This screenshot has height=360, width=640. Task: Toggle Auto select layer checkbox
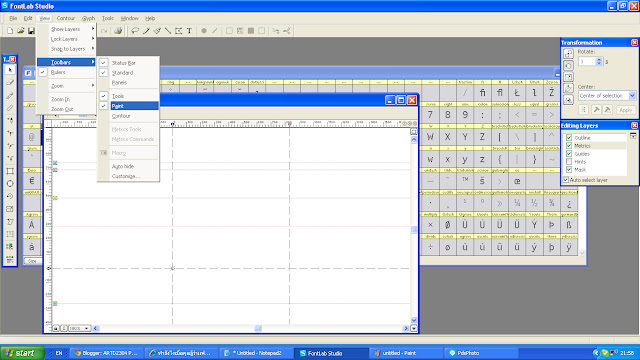566,180
